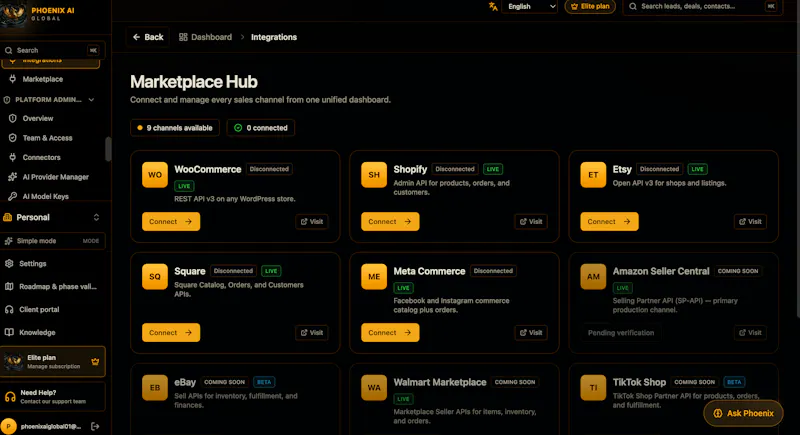The image size is (800, 435).
Task: Click the Meta Commerce ME icon
Action: click(374, 276)
